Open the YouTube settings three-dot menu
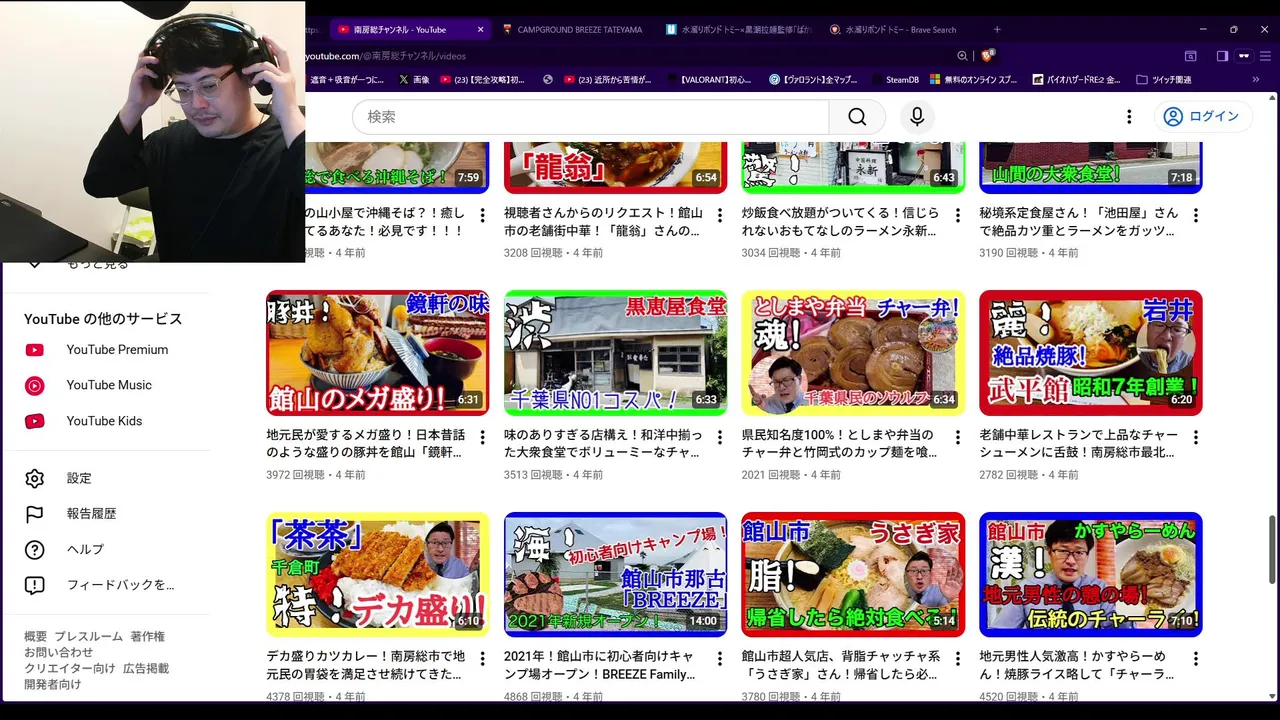 (x=1129, y=117)
